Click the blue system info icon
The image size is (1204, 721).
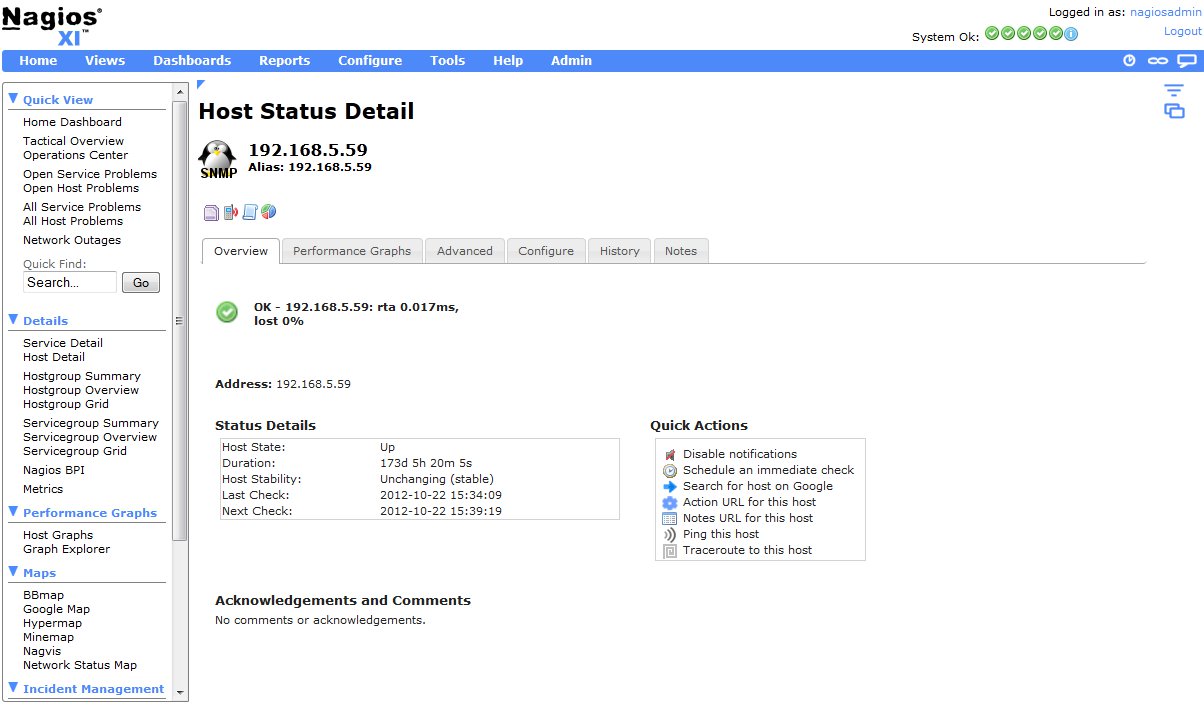tap(1071, 33)
